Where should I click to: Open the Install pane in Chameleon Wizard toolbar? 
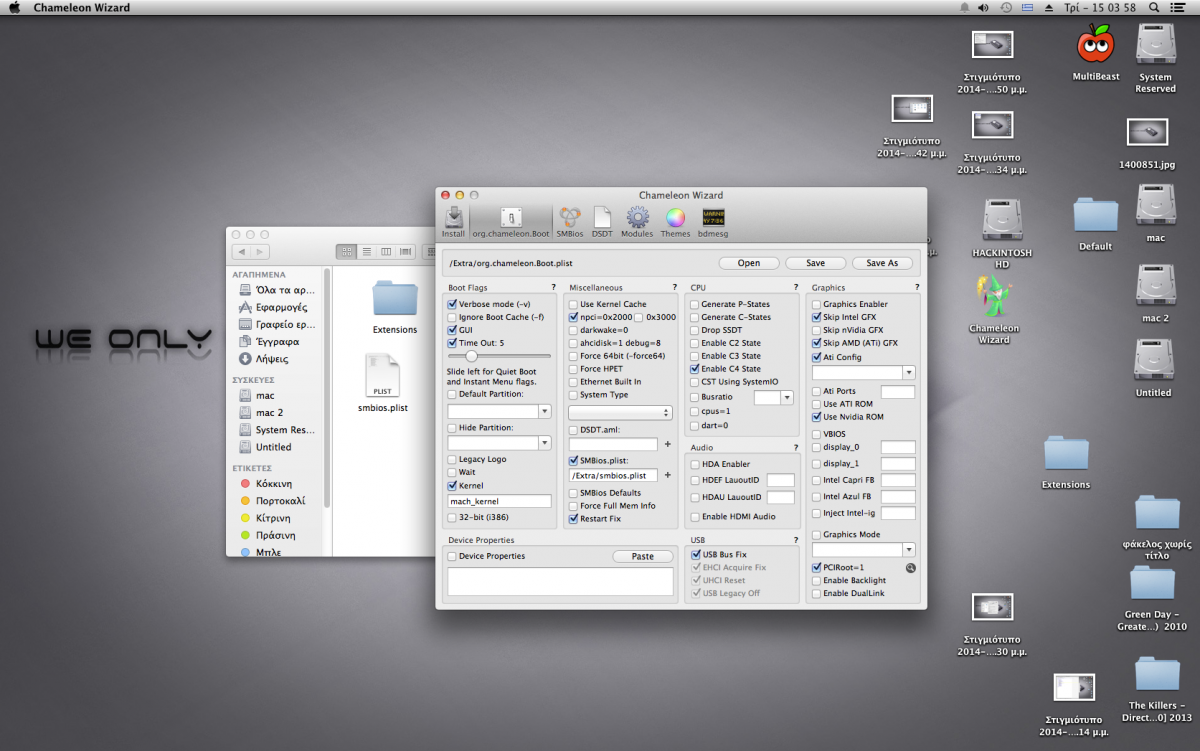click(453, 222)
